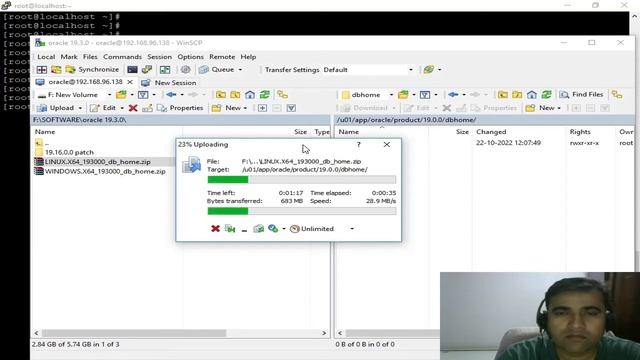
Task: Go to local parent directory
Action: pyautogui.click(x=221, y=95)
